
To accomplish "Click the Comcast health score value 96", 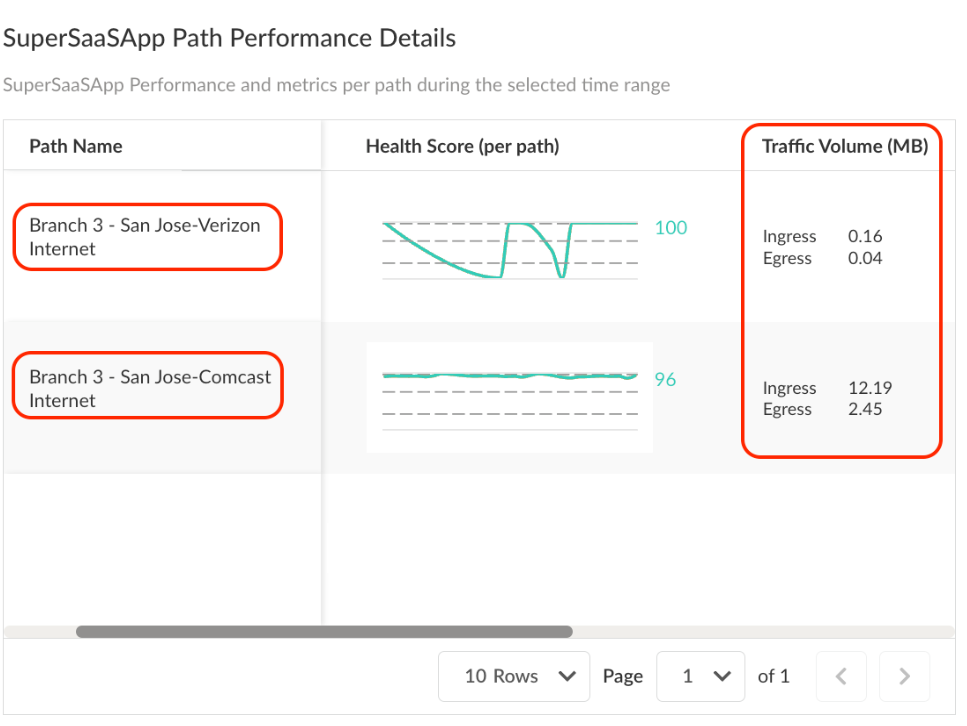I will pos(665,380).
